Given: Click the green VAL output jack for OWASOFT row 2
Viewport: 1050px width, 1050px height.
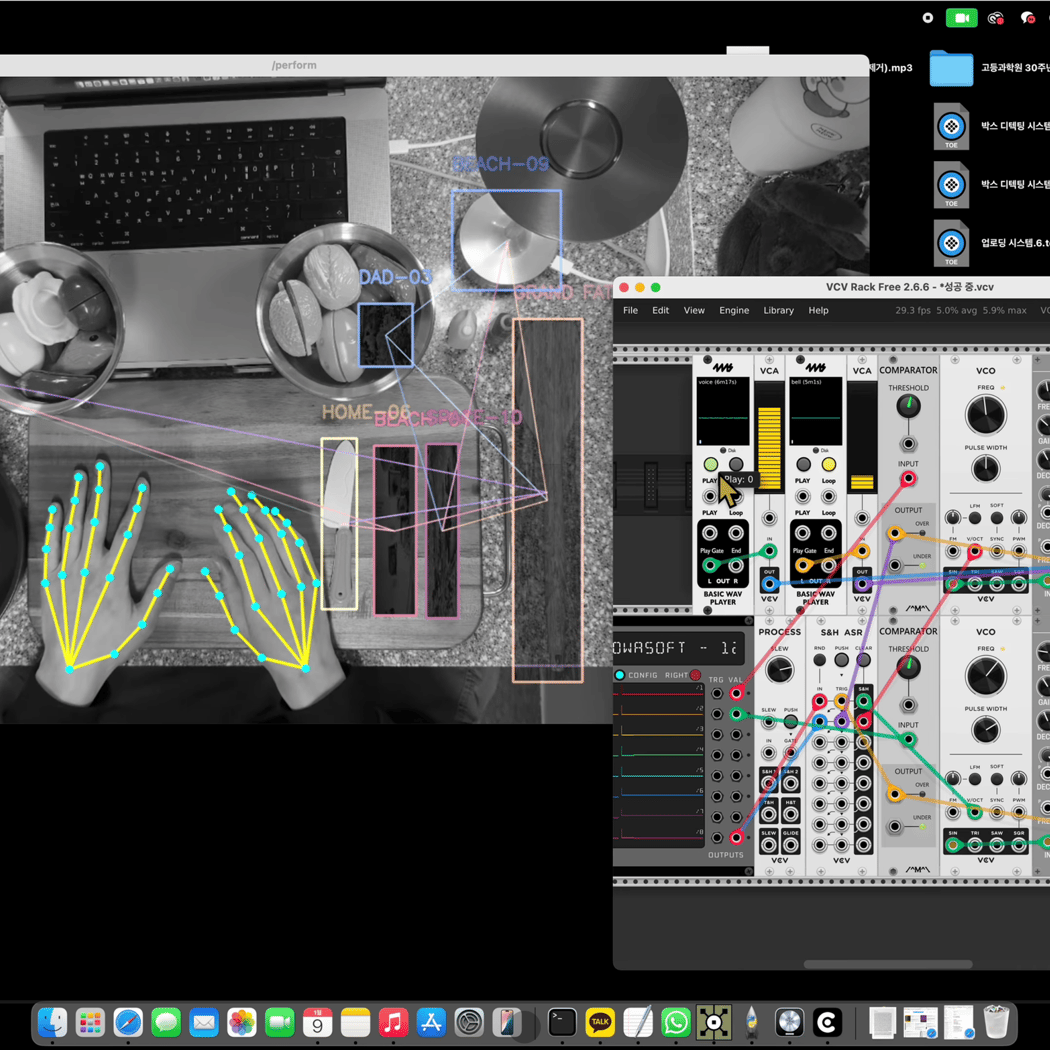Looking at the screenshot, I should click(x=736, y=714).
